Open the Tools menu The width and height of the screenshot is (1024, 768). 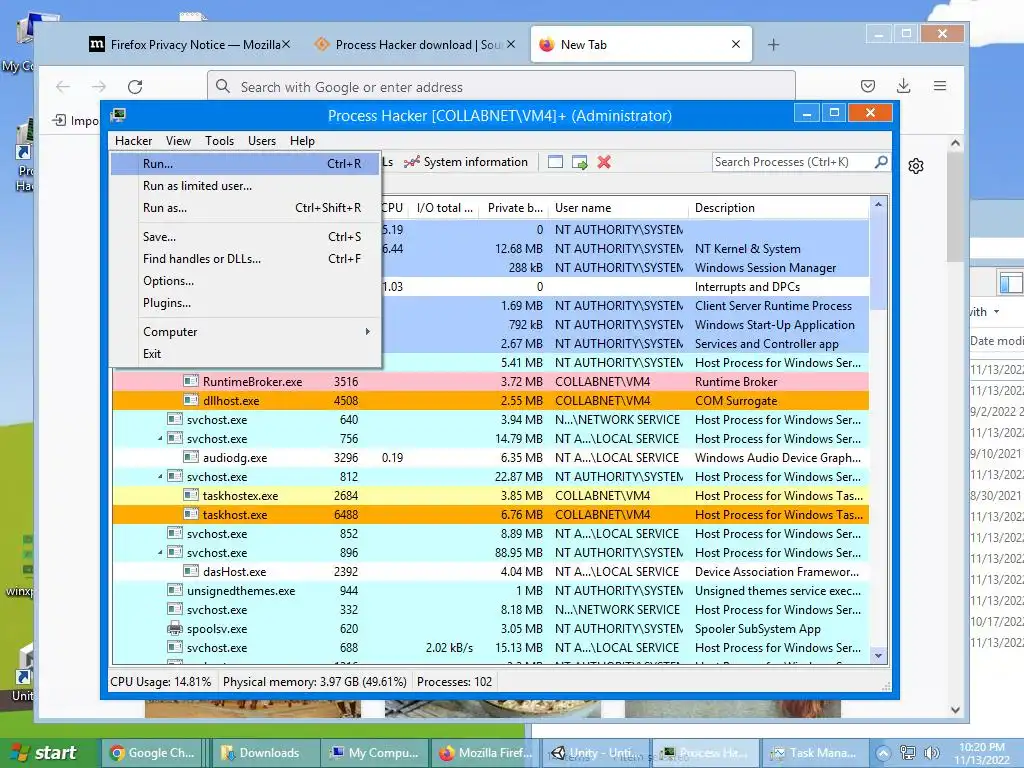click(x=219, y=141)
